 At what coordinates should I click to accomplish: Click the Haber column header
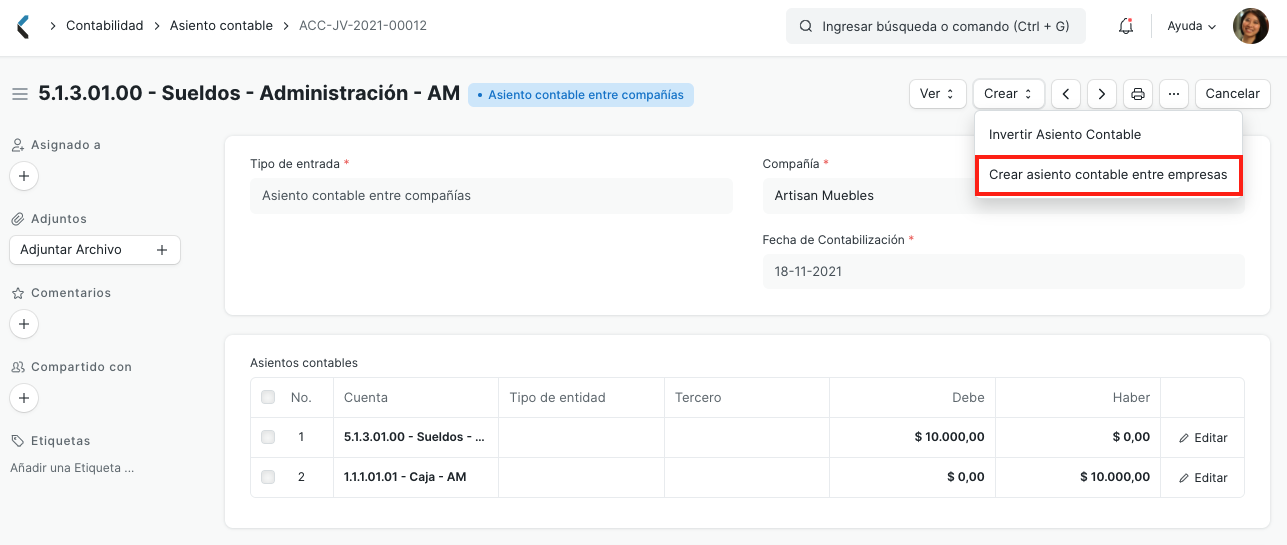pos(1079,398)
